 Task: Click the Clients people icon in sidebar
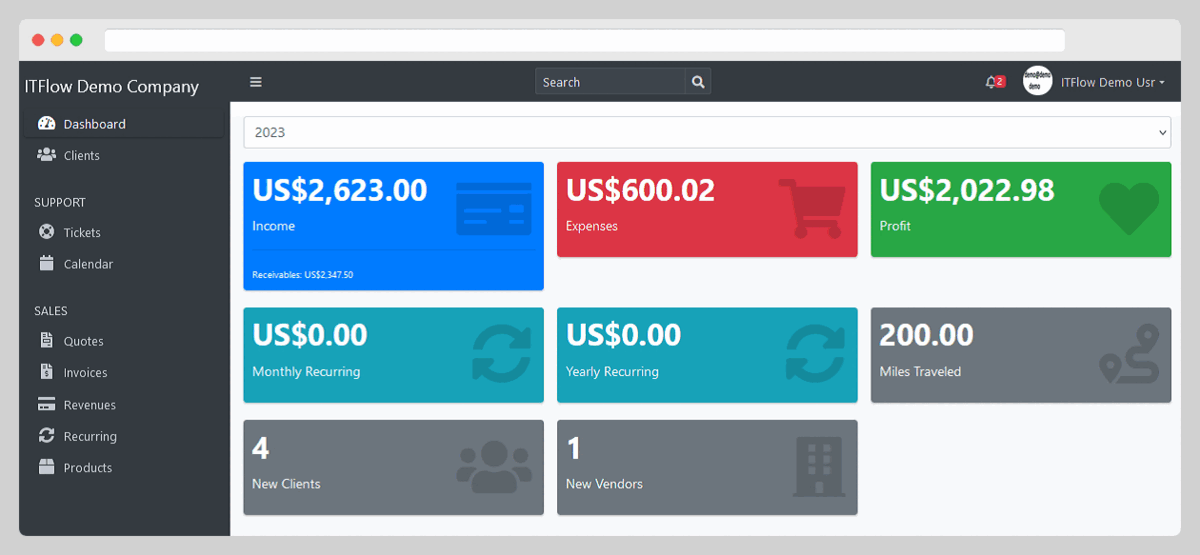tap(46, 155)
